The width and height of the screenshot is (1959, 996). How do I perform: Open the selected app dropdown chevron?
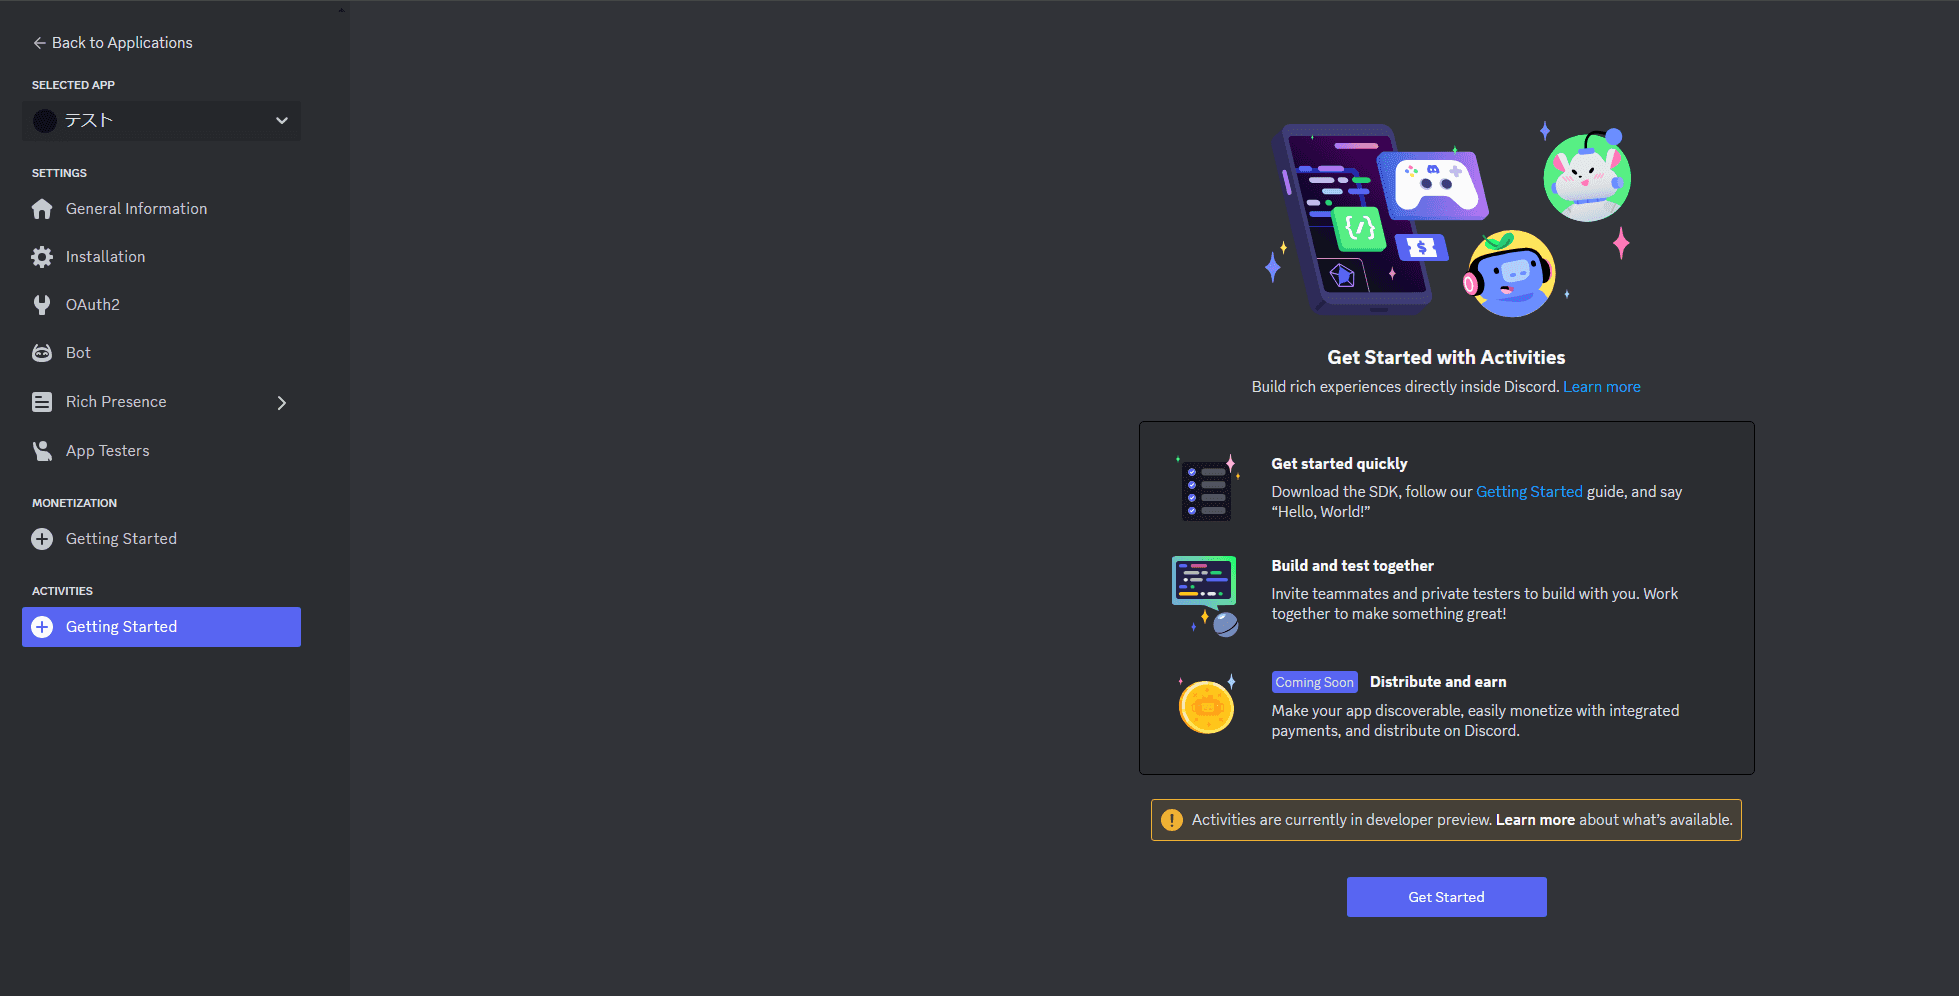282,121
